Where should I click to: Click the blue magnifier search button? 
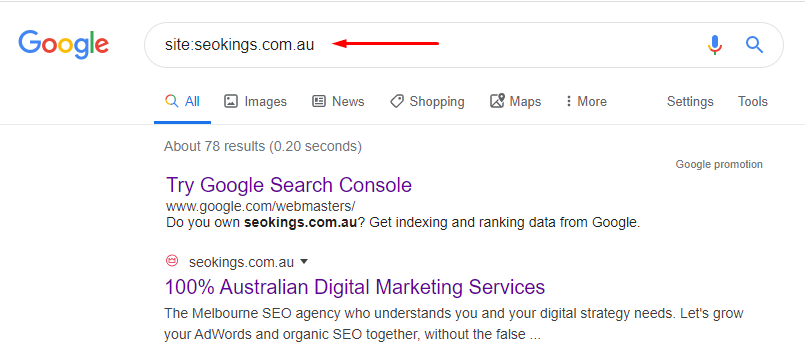754,45
